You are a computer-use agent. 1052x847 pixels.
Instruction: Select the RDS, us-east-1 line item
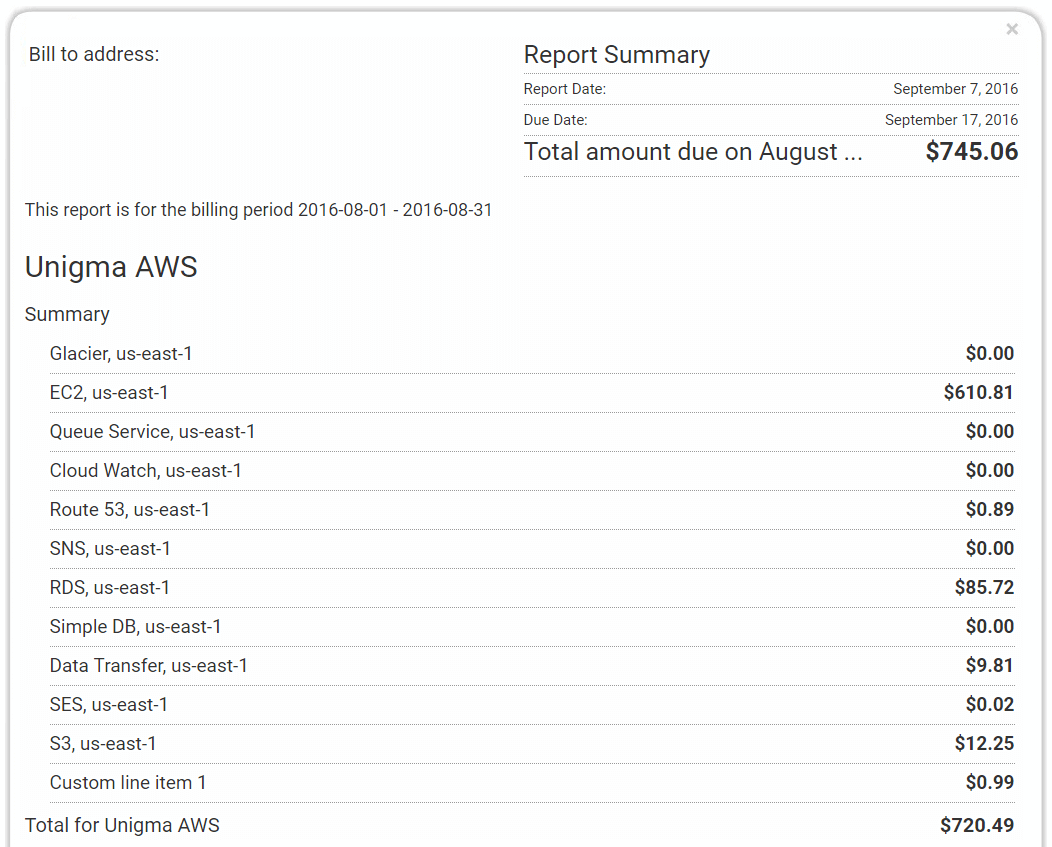click(532, 587)
